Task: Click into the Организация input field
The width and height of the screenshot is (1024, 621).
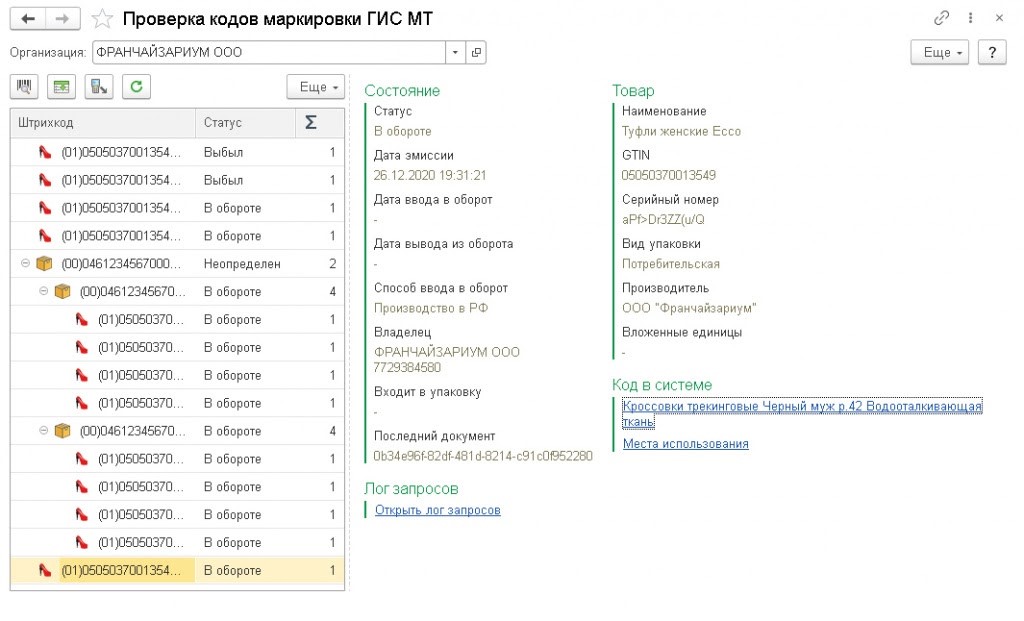Action: [268, 52]
